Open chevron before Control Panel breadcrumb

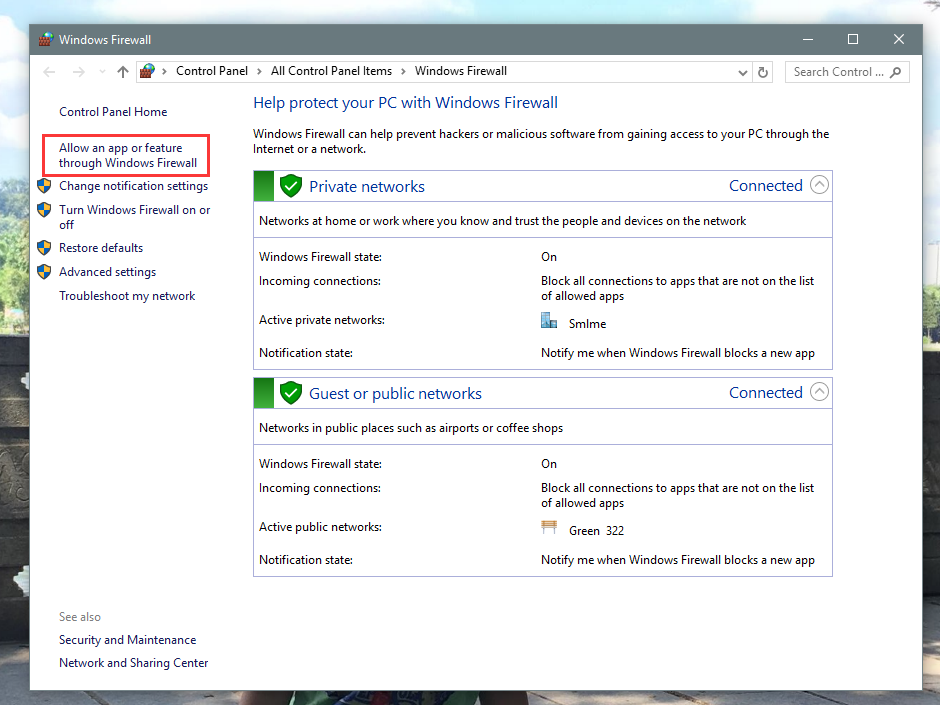click(x=164, y=72)
